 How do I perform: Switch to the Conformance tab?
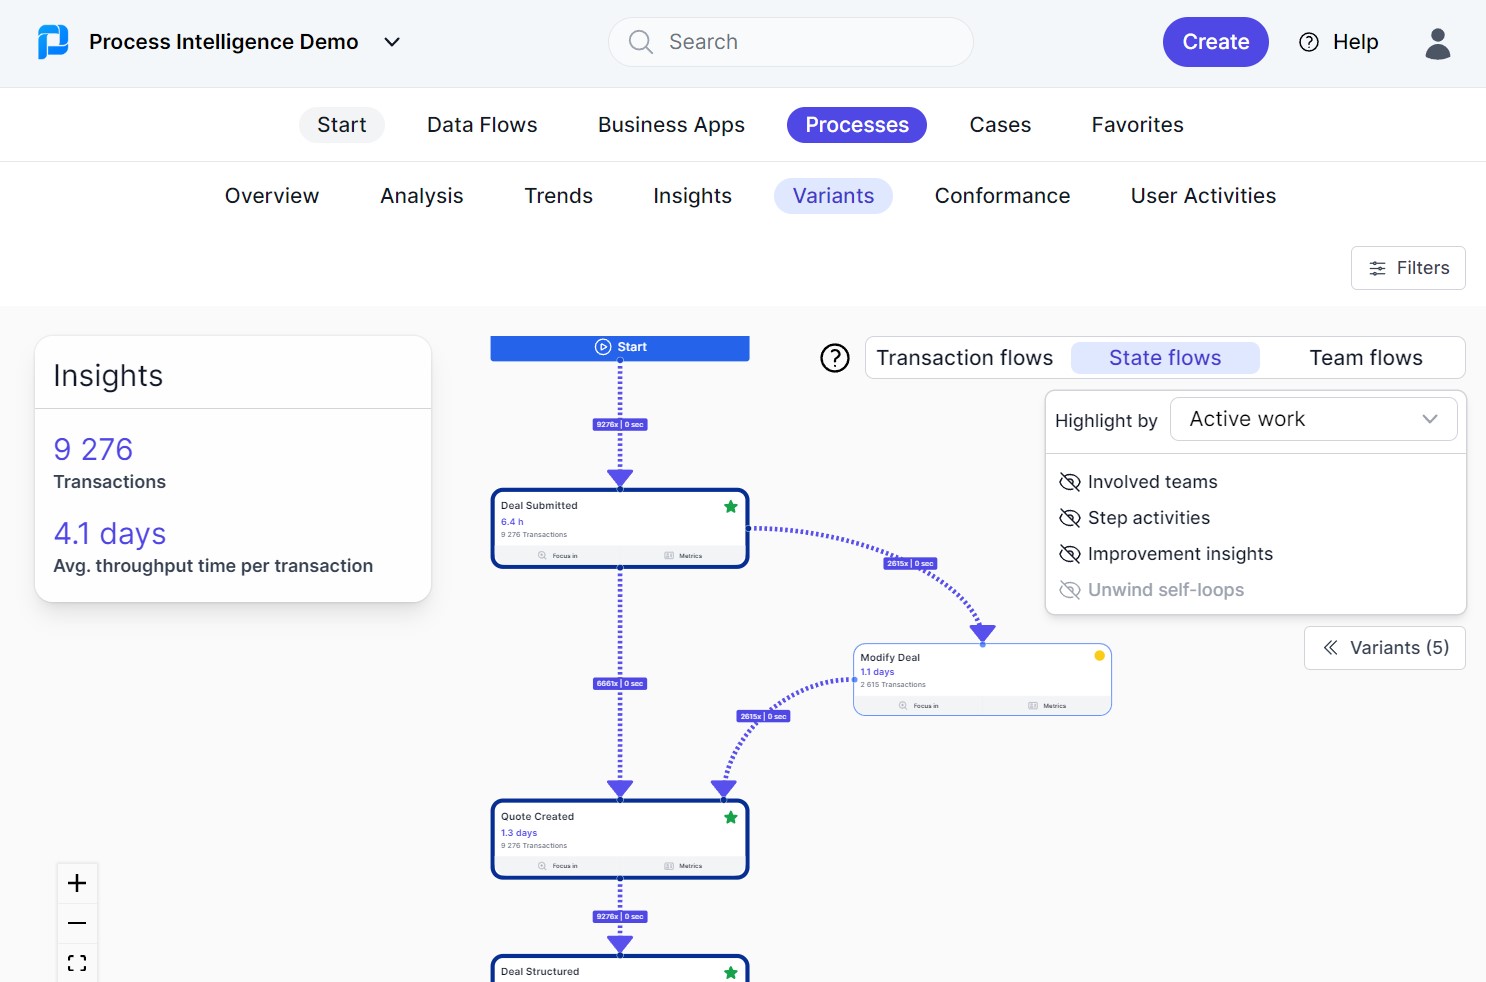coord(1002,196)
